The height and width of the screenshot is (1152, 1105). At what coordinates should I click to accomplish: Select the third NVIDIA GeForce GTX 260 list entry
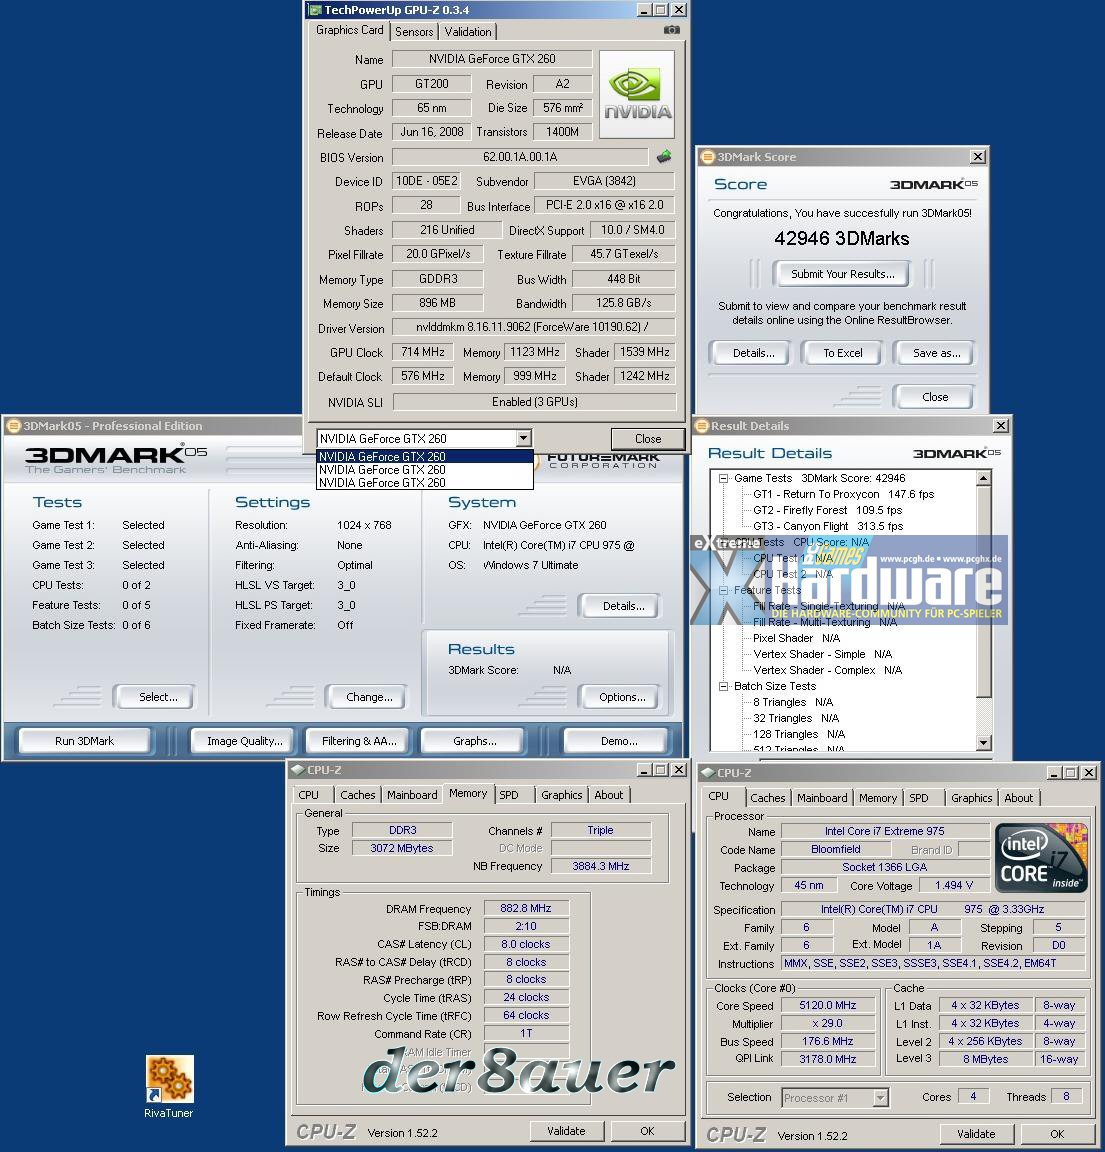(x=425, y=483)
